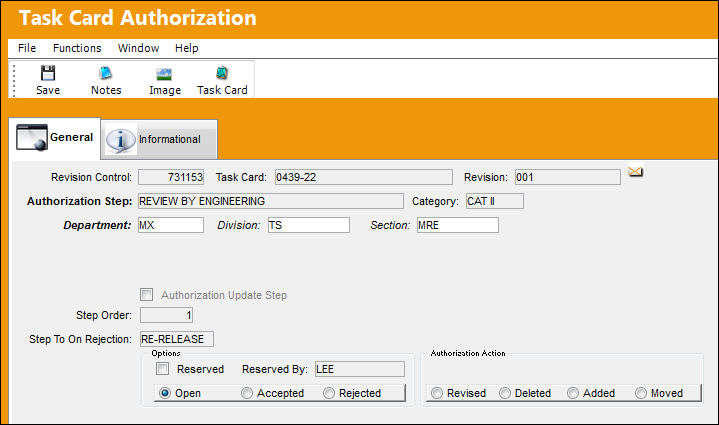Click the Revision field 001
The width and height of the screenshot is (719, 425).
pyautogui.click(x=568, y=177)
